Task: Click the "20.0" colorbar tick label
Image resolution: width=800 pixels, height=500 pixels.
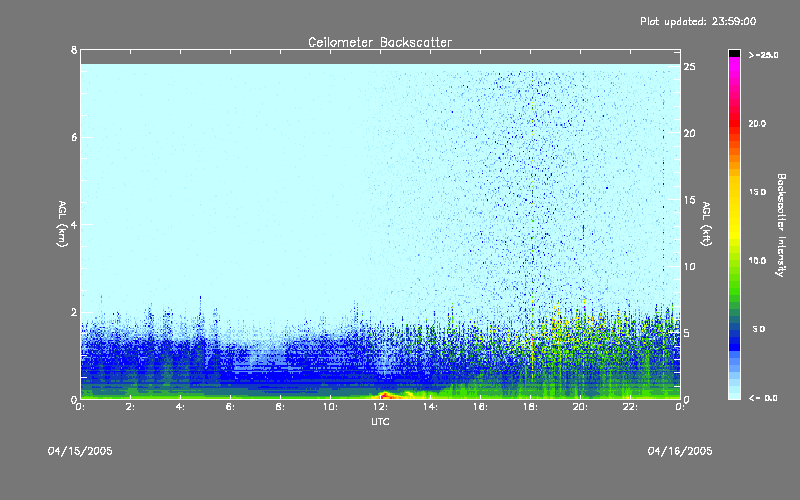Action: (x=757, y=123)
